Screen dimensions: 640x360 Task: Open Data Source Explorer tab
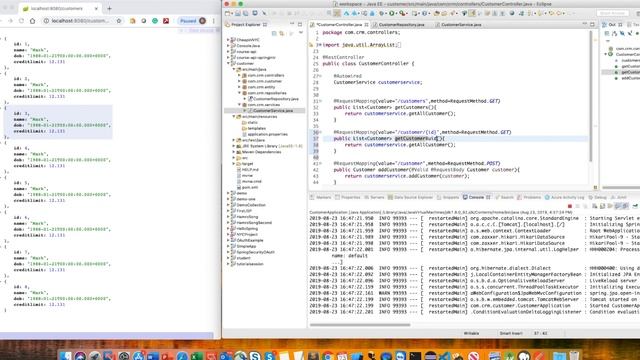410,198
